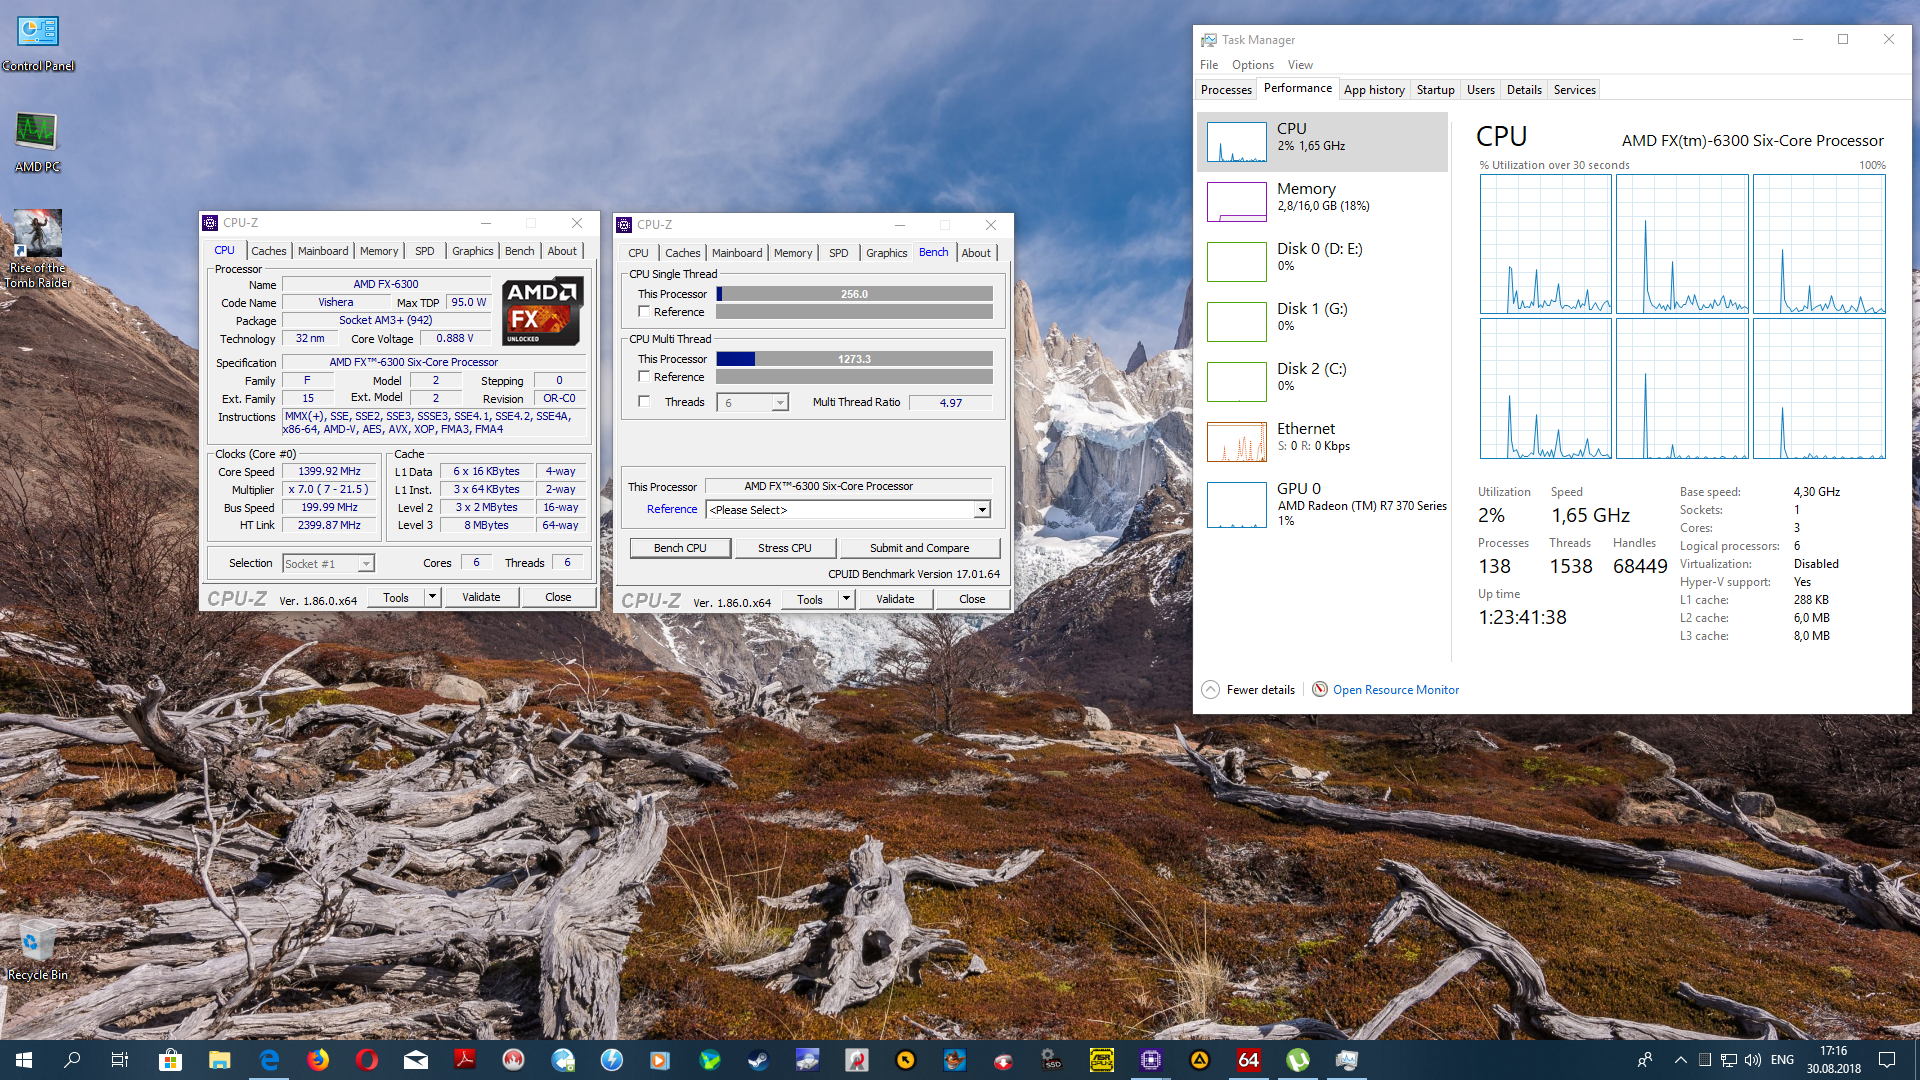Open AIMP player from taskbar
This screenshot has height=1080, width=1920.
click(1200, 1060)
